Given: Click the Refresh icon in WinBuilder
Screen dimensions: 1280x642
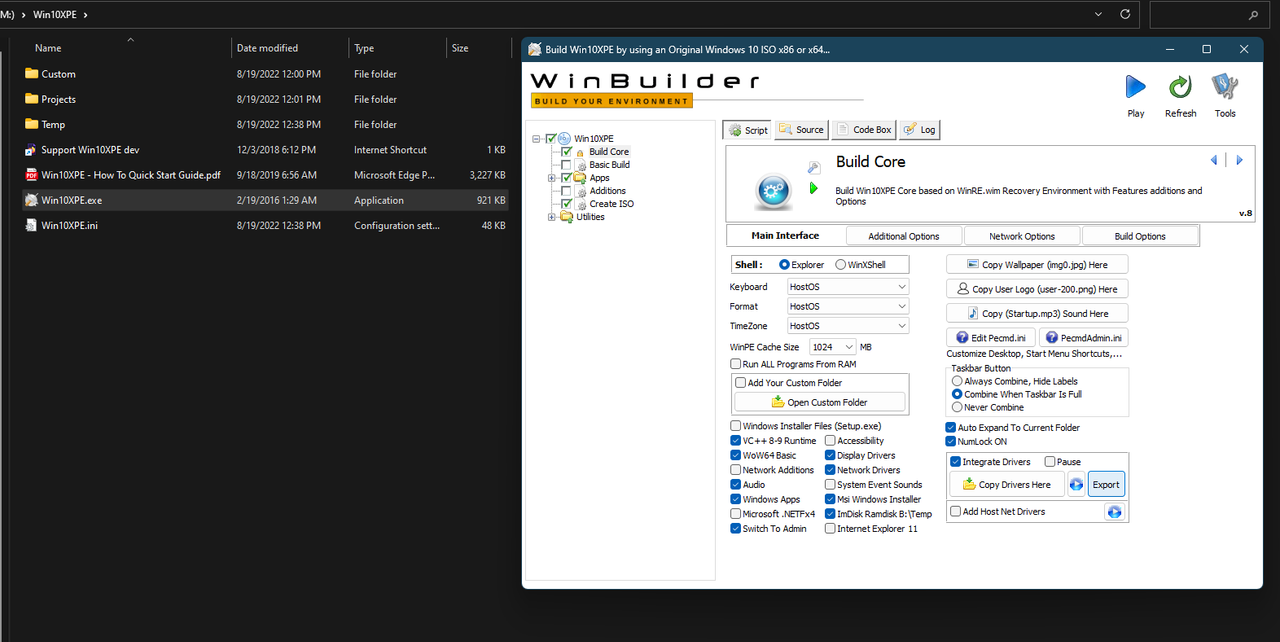Looking at the screenshot, I should [1180, 87].
